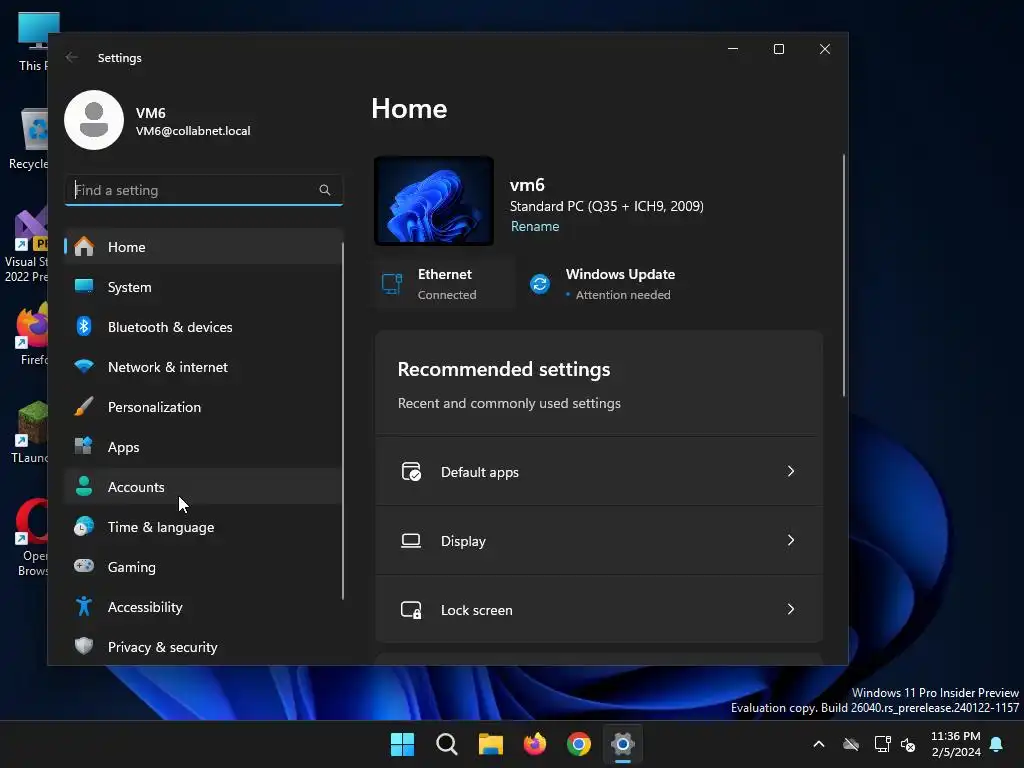Click the Time & language clock icon
Screen dimensions: 1024x768
[84, 526]
